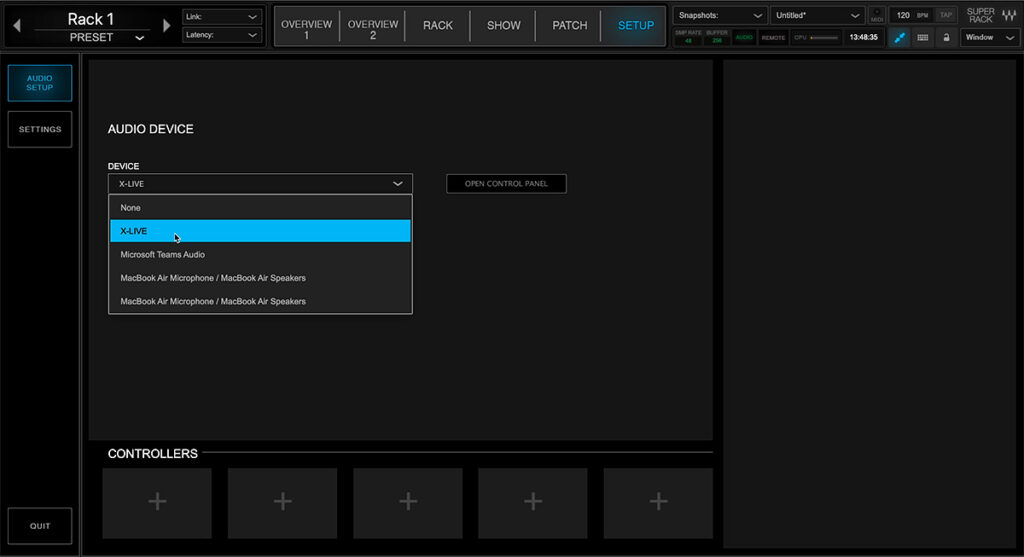Expand the Snapshots dropdown
Screen dimensions: 1024x557
(720, 16)
